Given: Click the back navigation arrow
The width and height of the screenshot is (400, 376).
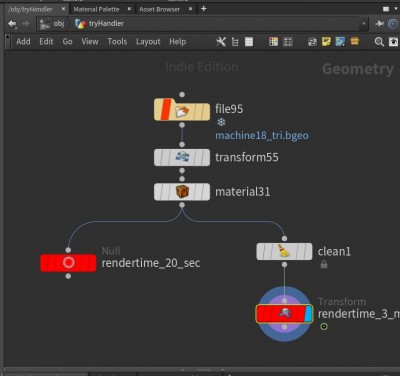Looking at the screenshot, I should pos(12,24).
